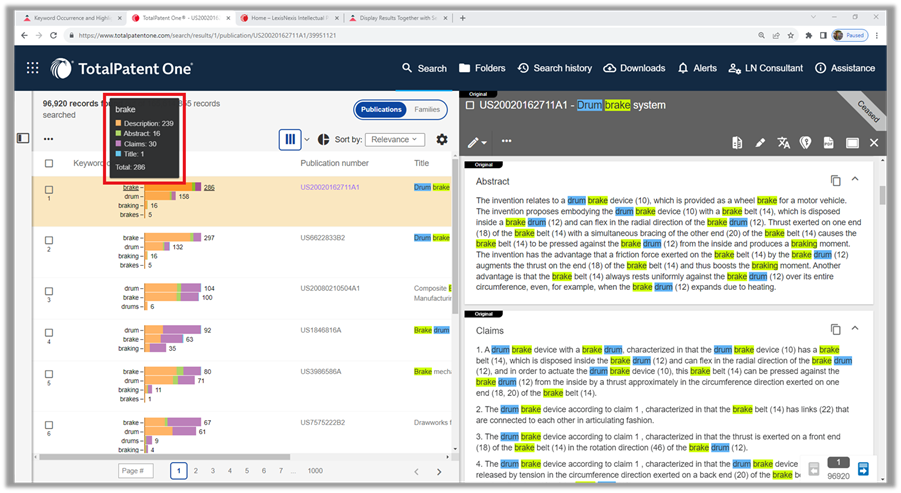This screenshot has width=901, height=493.
Task: Select the marker edit icon
Action: tap(760, 142)
